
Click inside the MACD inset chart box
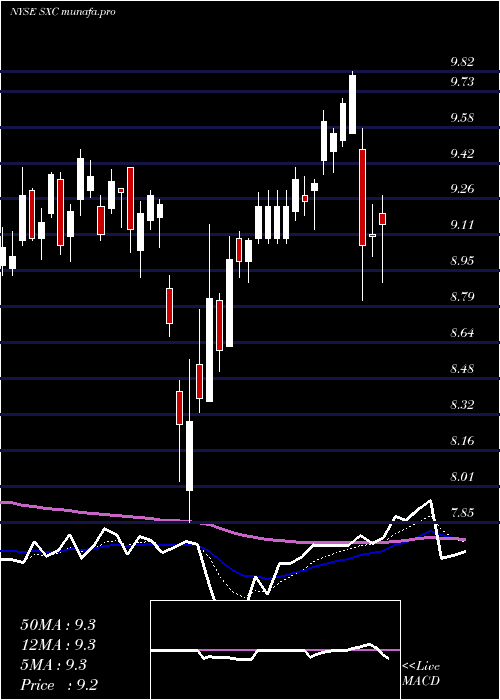pos(275,650)
